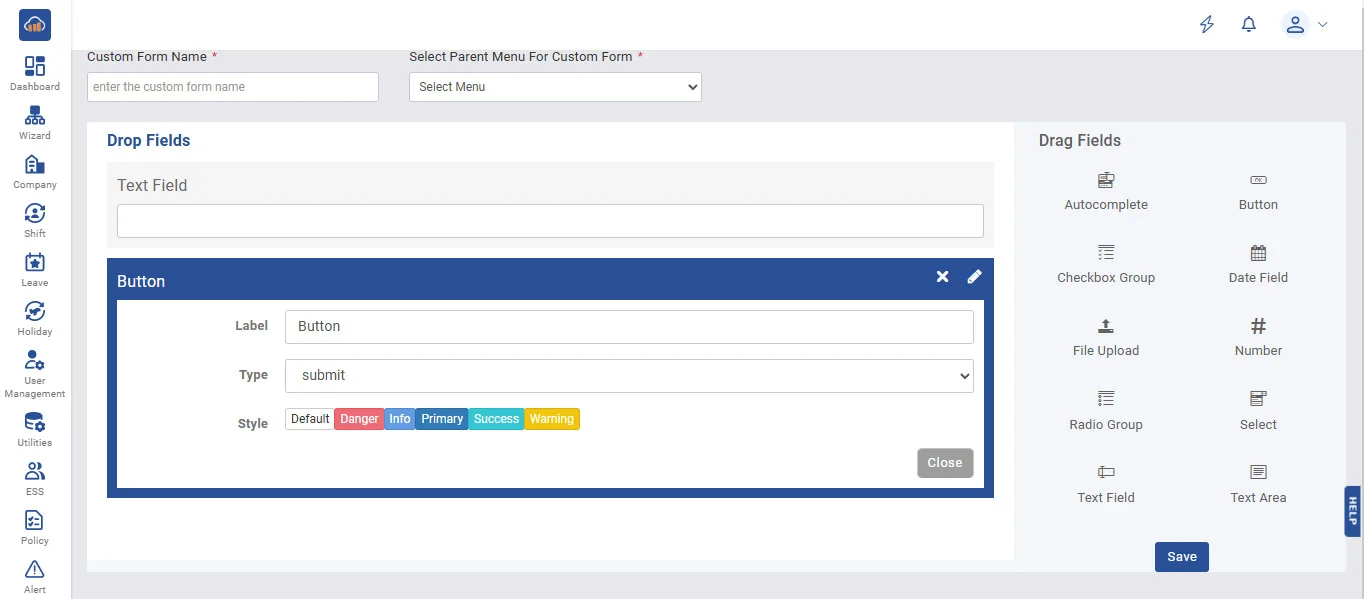Expand the button Type submit dropdown

point(629,376)
